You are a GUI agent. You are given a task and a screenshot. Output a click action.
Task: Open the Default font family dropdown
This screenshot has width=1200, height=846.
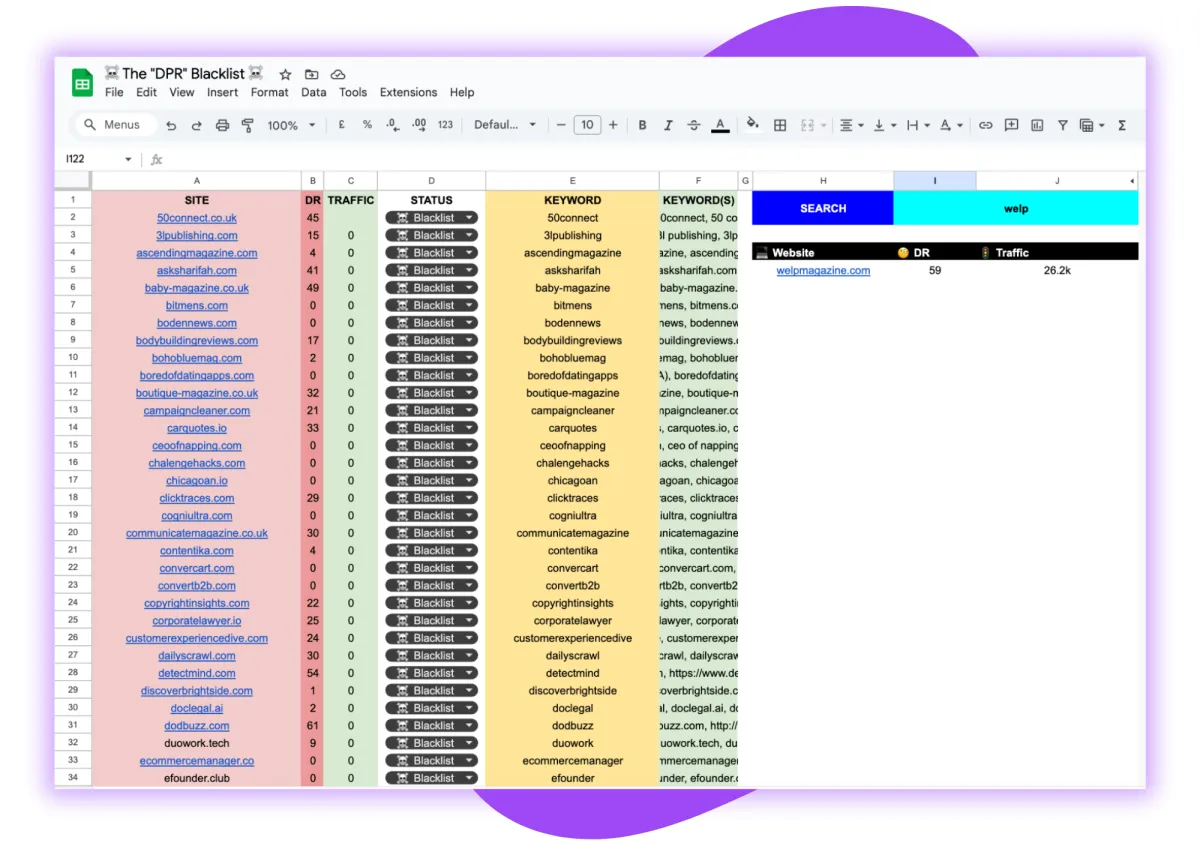(x=505, y=125)
